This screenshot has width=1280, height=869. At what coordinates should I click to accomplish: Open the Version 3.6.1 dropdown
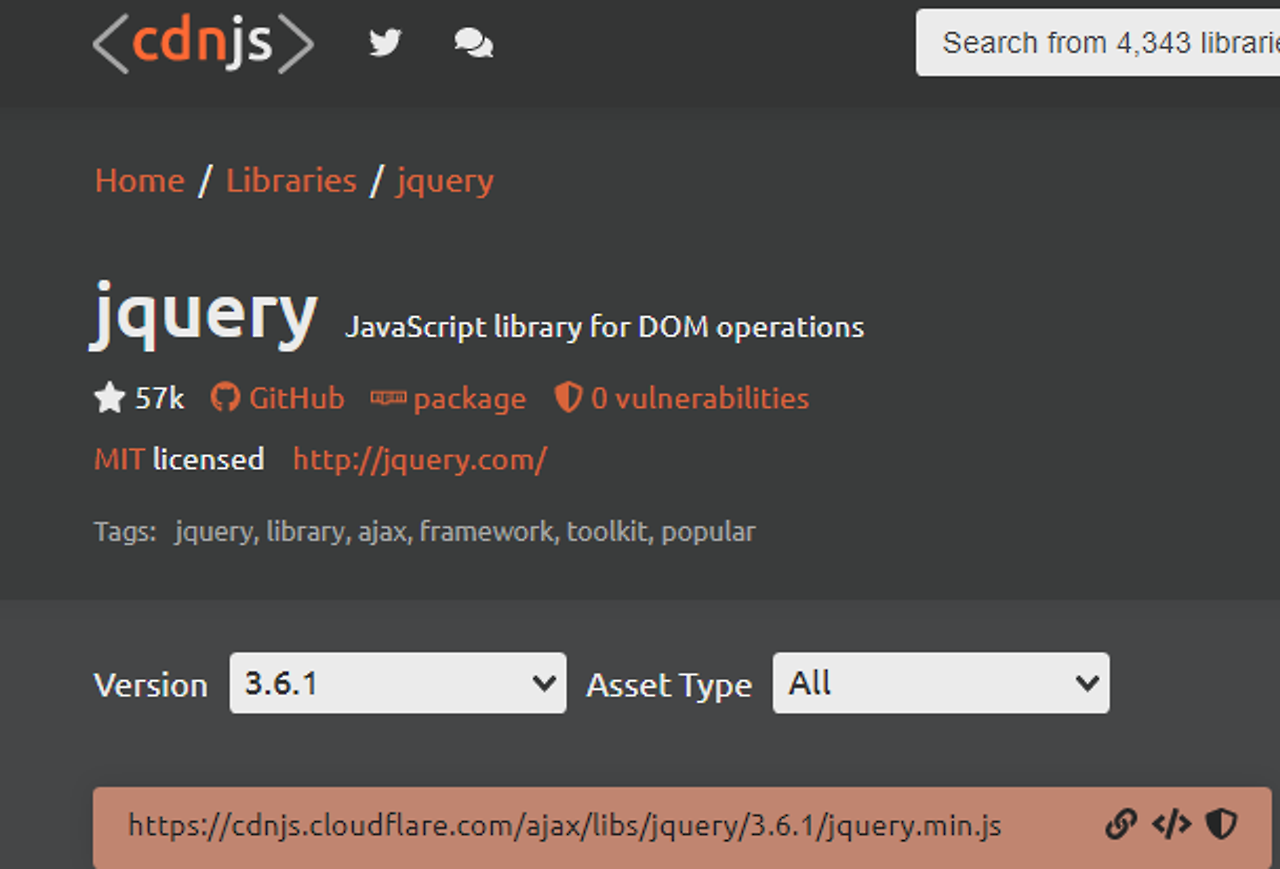398,683
